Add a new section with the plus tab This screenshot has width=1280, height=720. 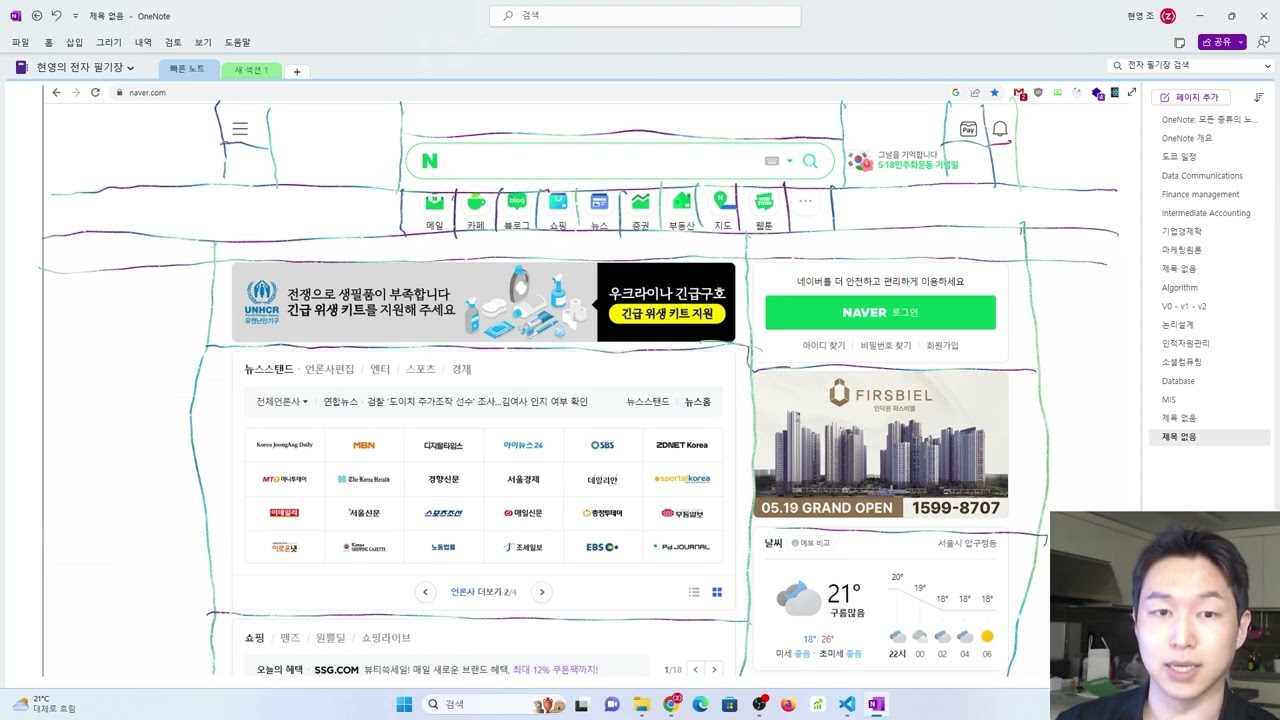click(297, 71)
